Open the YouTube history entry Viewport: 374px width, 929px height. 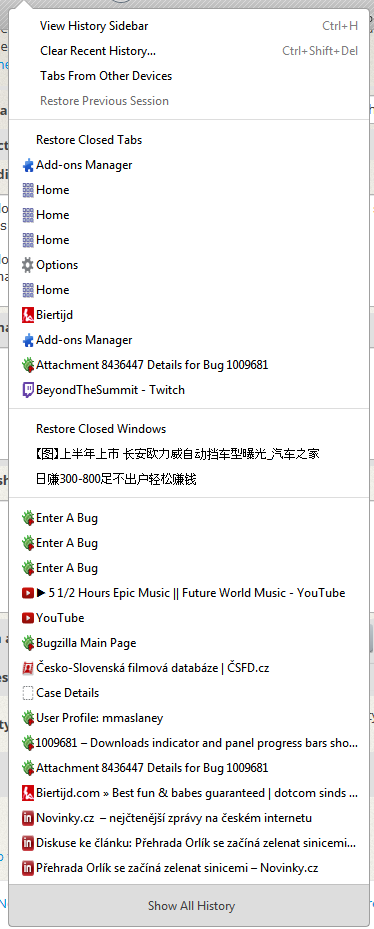pos(188,618)
